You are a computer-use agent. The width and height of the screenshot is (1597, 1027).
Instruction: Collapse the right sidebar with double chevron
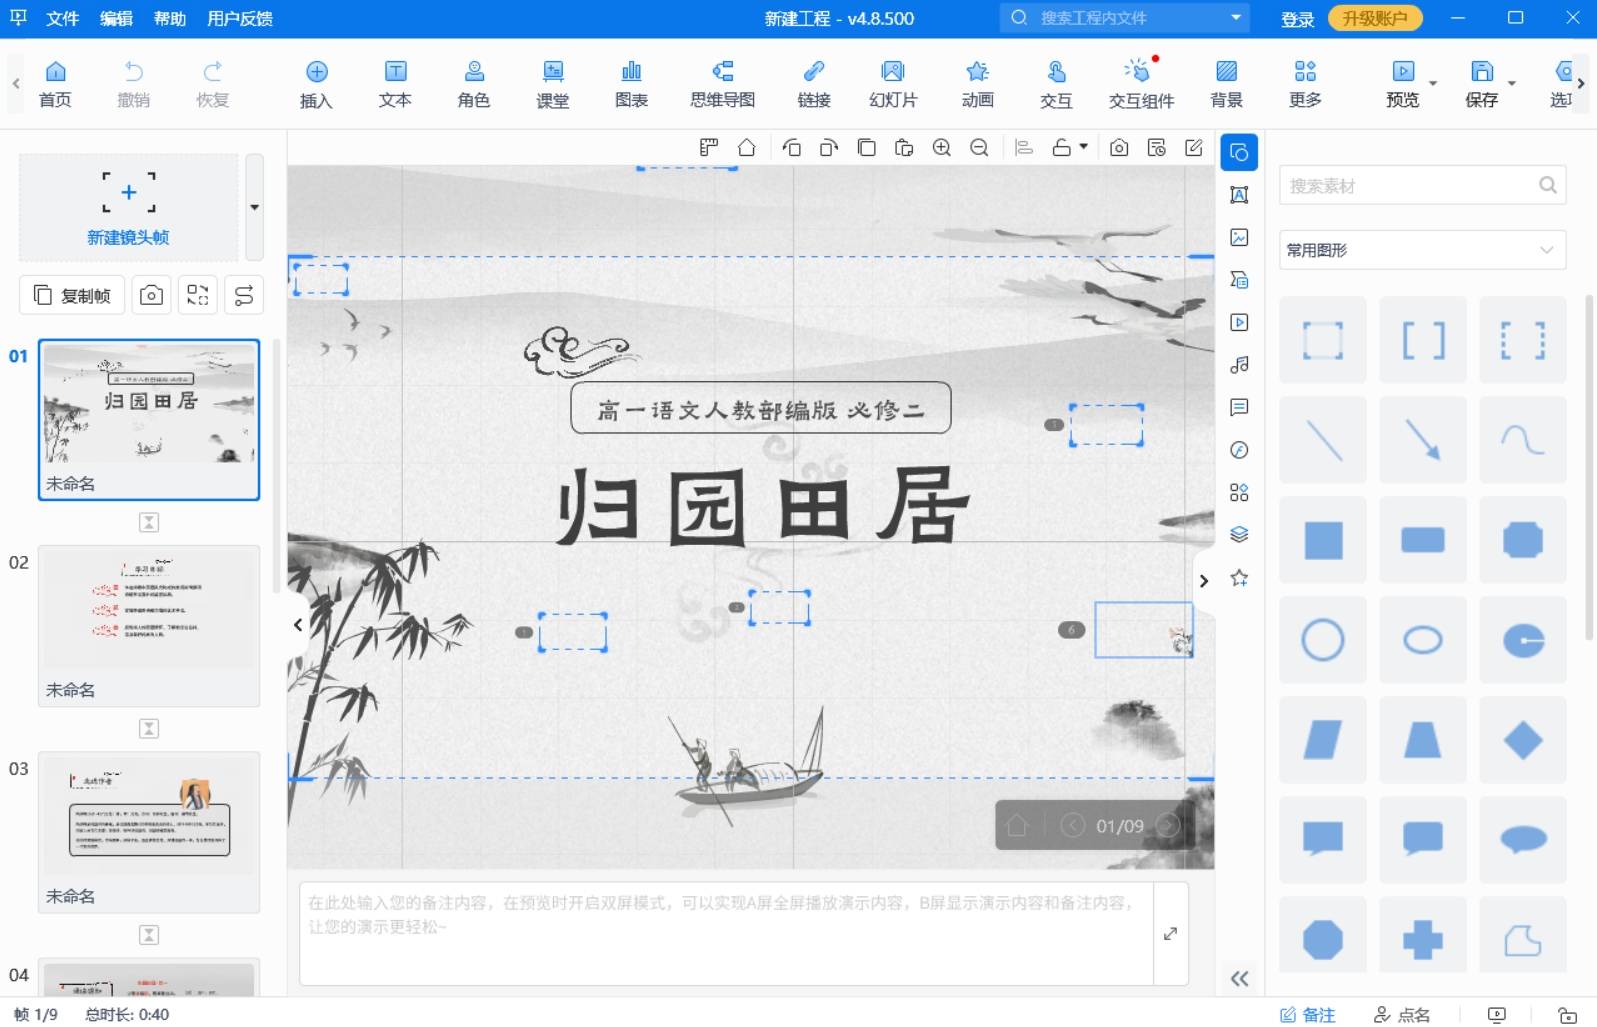click(x=1239, y=979)
